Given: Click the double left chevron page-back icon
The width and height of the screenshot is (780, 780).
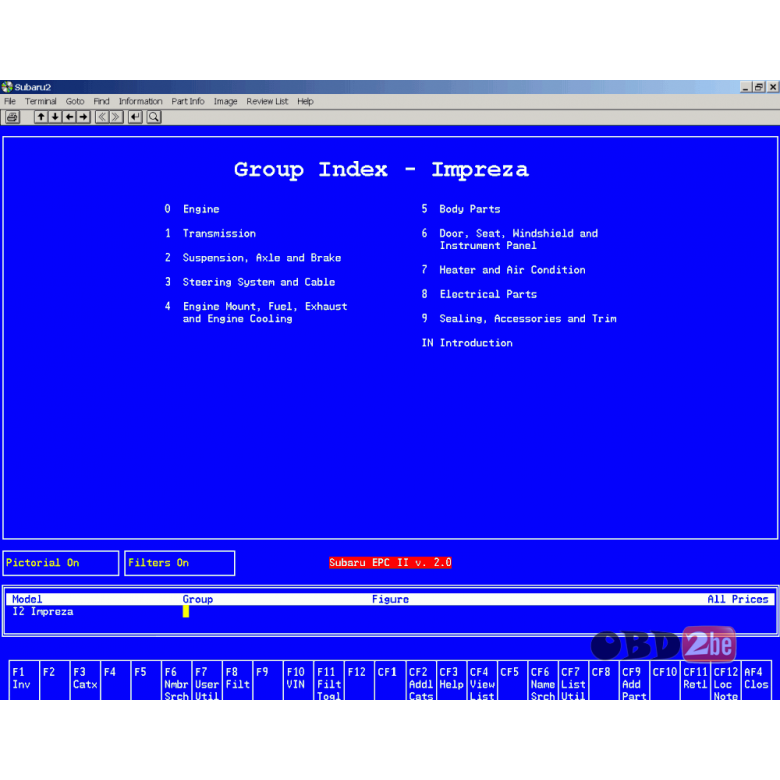Looking at the screenshot, I should click(102, 117).
